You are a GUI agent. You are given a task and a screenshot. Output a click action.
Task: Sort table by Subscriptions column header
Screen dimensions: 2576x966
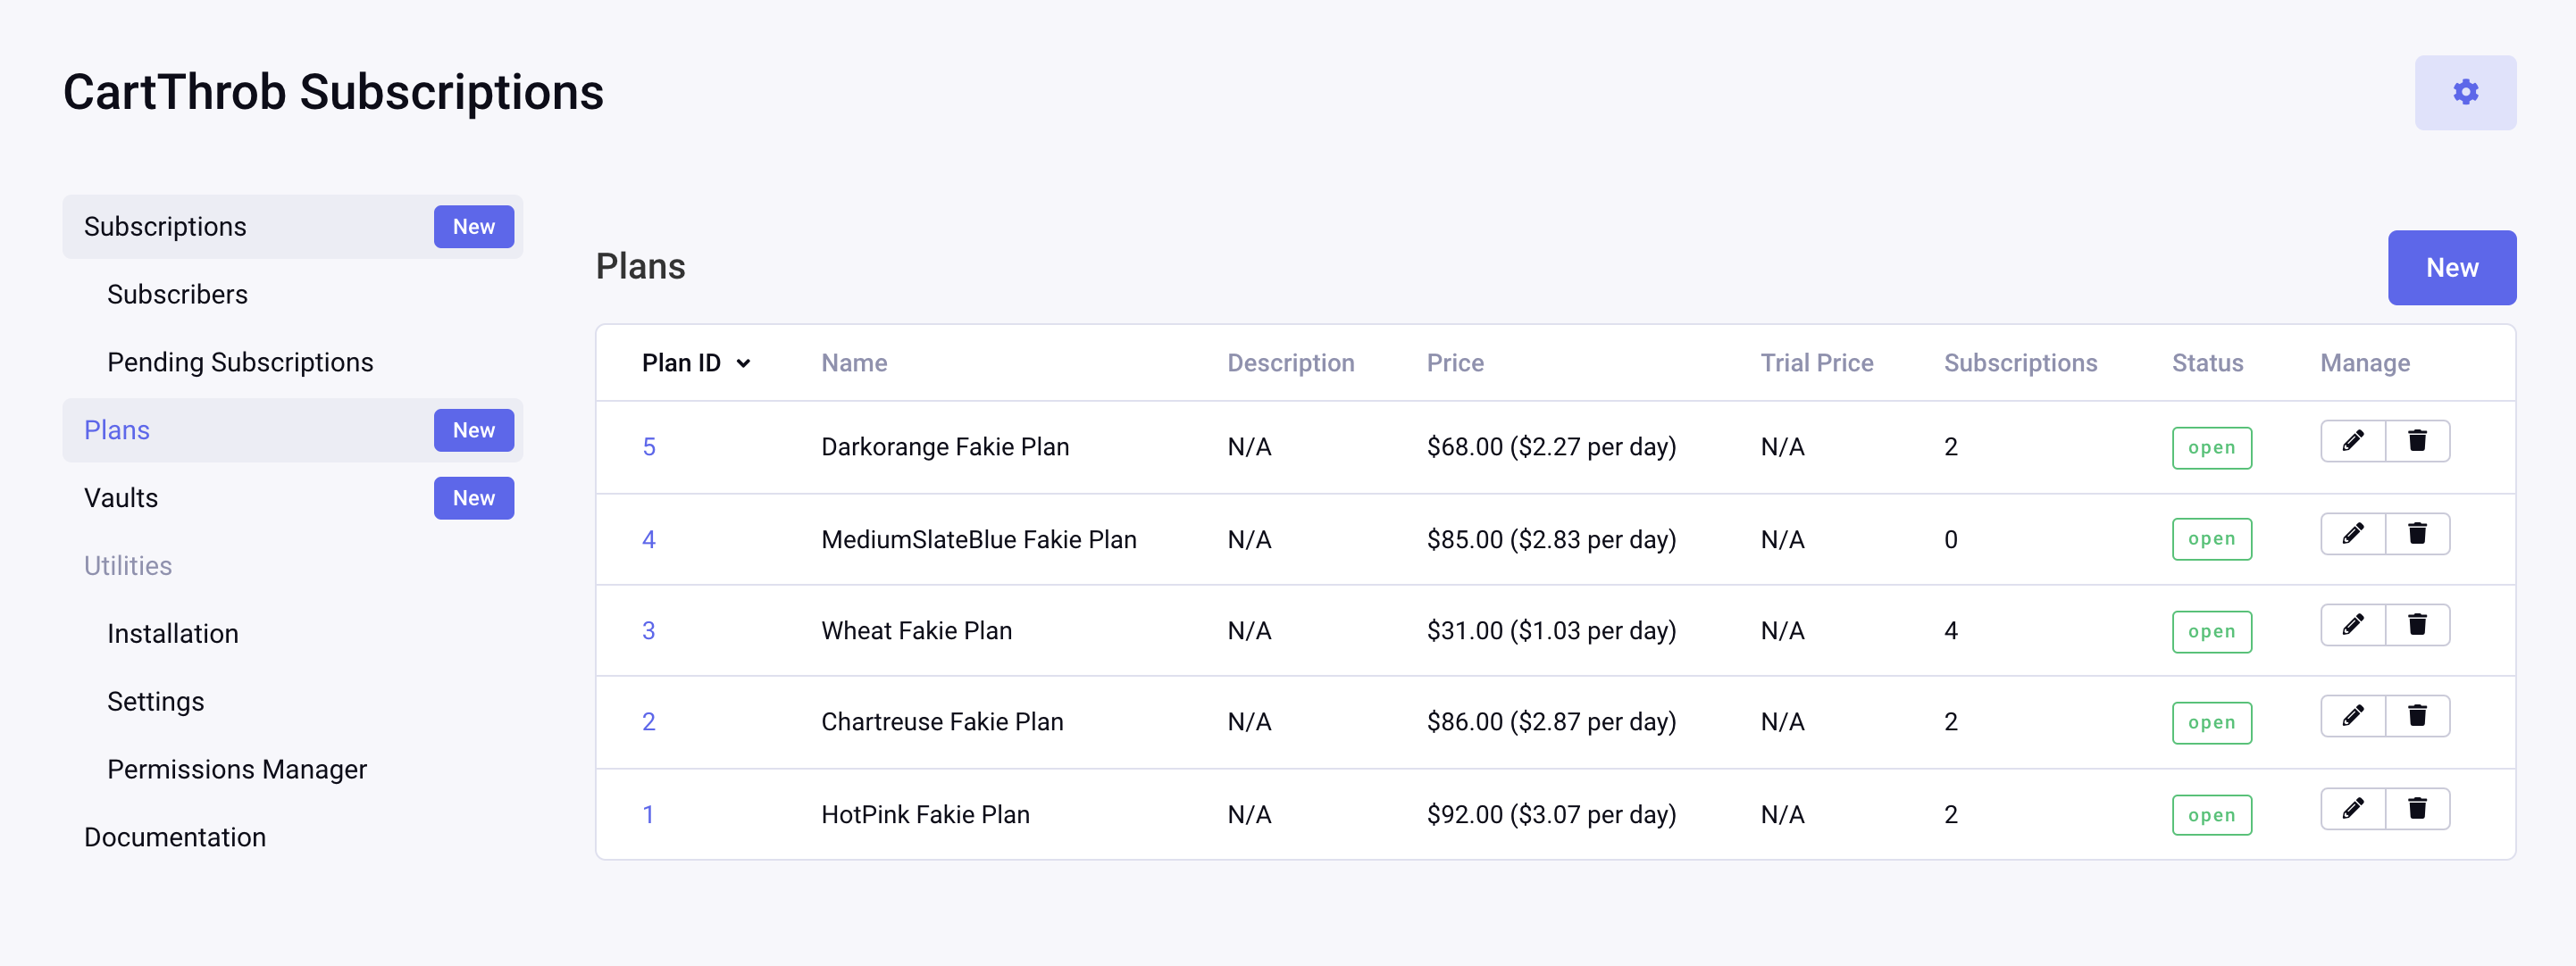2020,363
